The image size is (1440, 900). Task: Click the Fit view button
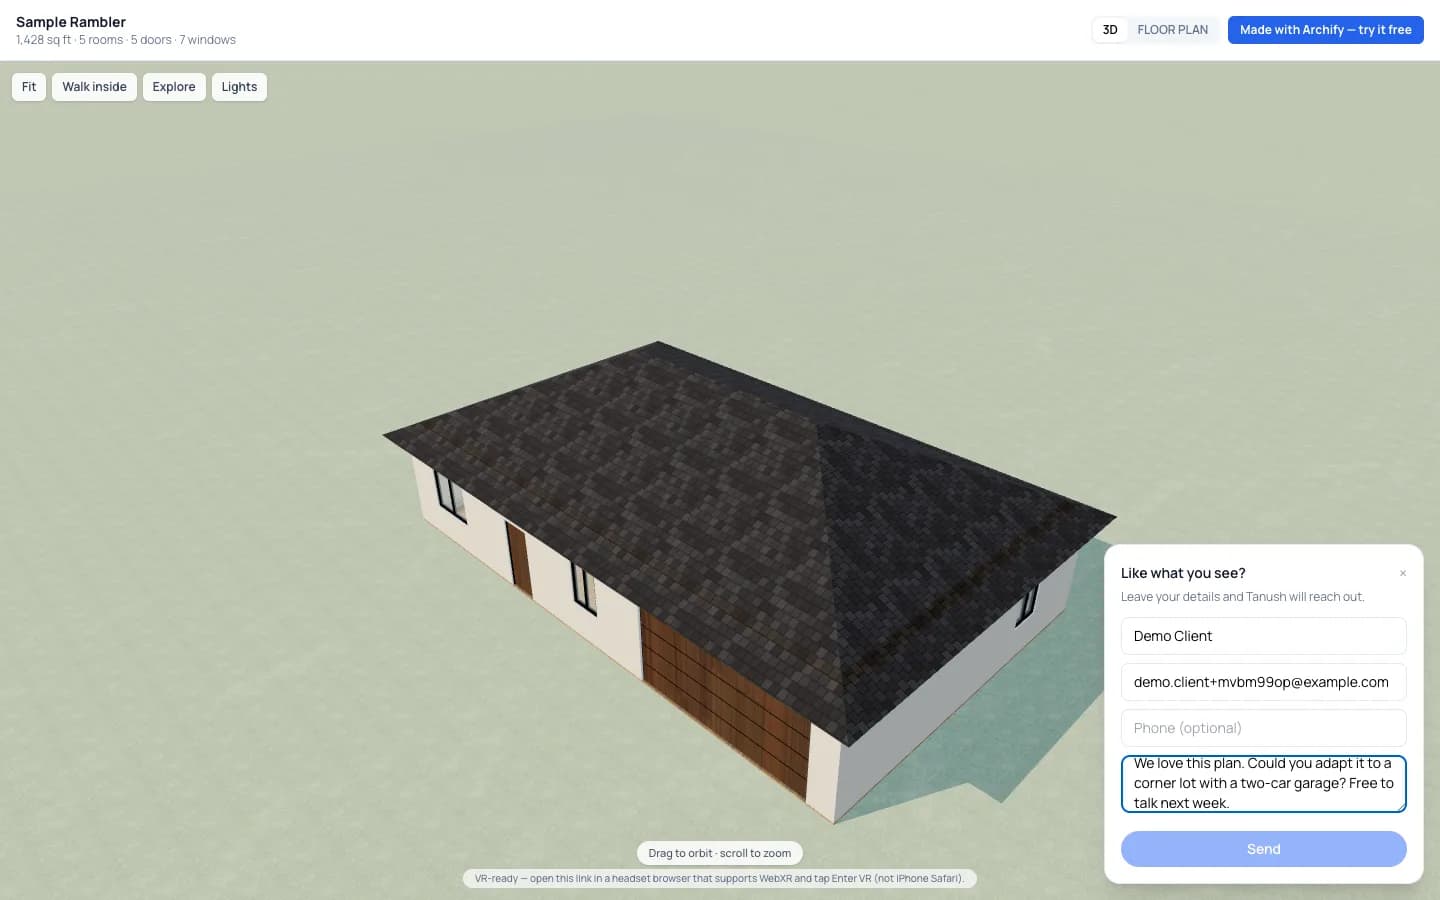(29, 87)
